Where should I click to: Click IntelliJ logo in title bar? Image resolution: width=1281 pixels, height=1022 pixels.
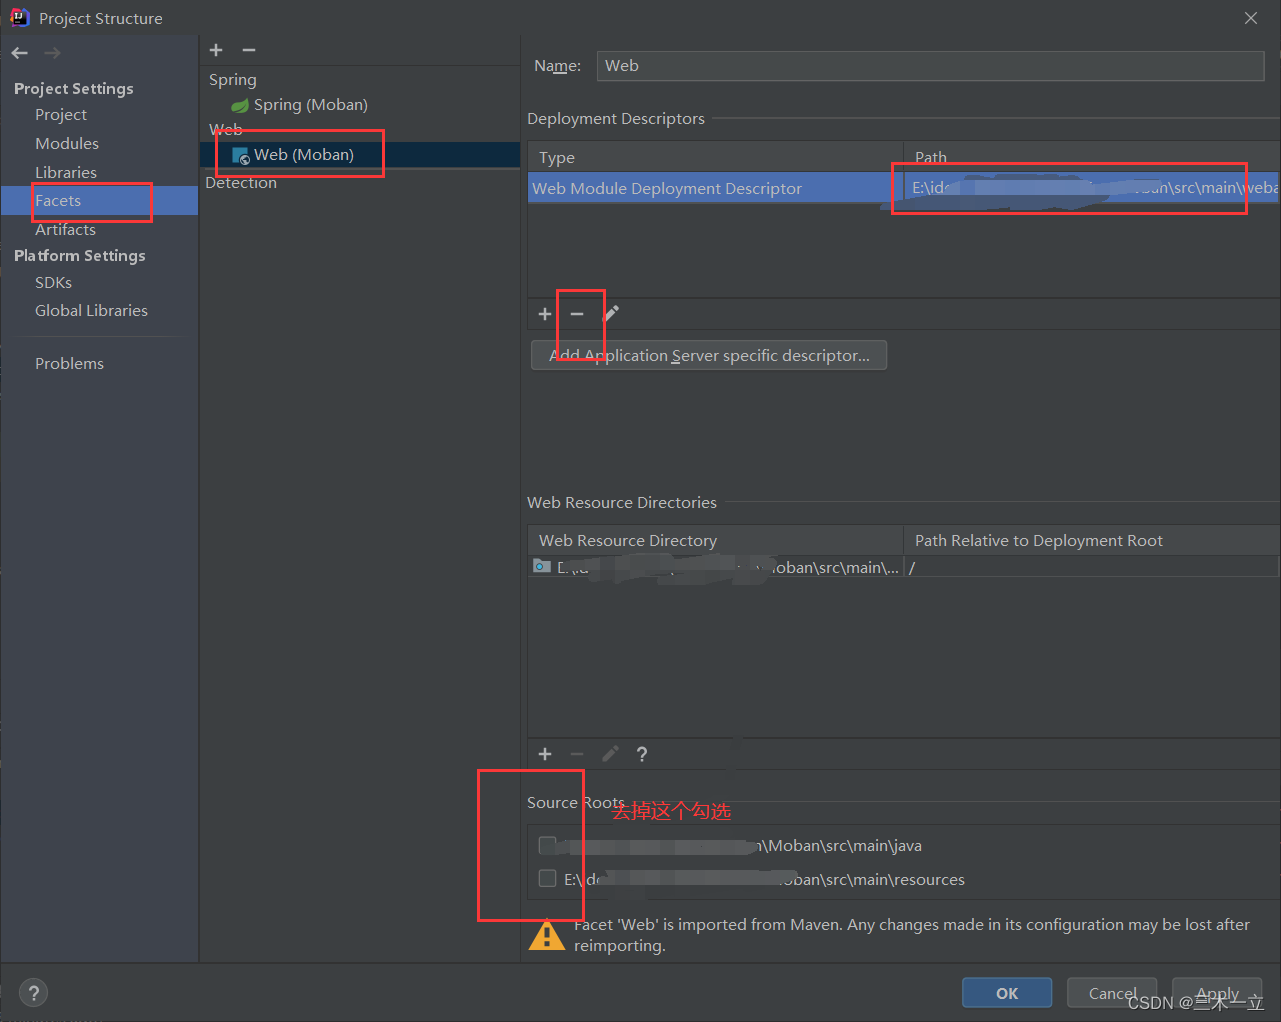pyautogui.click(x=19, y=17)
